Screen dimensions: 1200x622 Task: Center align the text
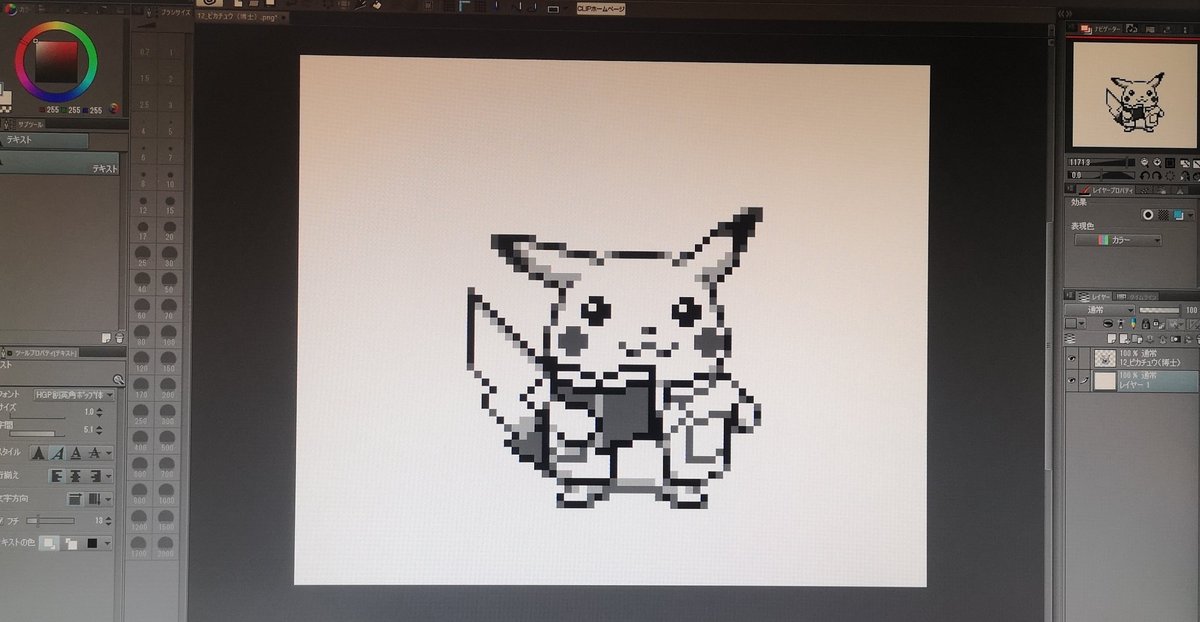click(x=74, y=476)
